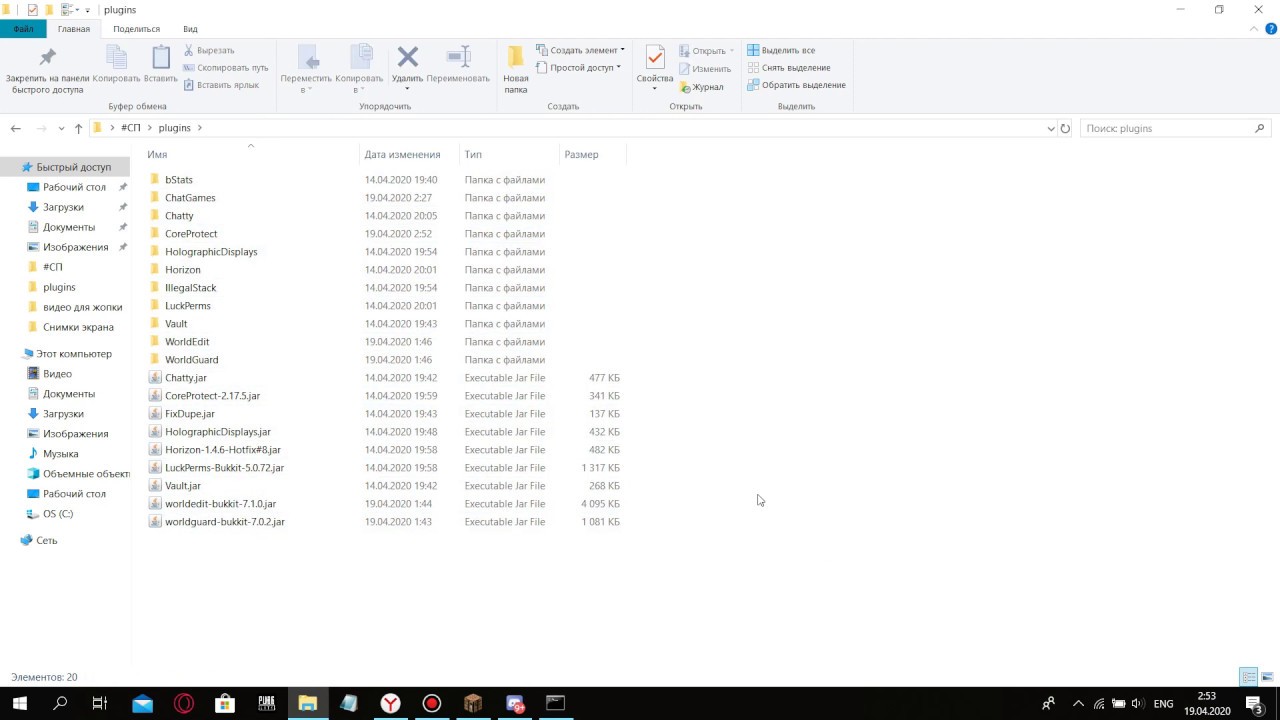
Task: Select the FixDupe.jar file
Action: (x=190, y=414)
